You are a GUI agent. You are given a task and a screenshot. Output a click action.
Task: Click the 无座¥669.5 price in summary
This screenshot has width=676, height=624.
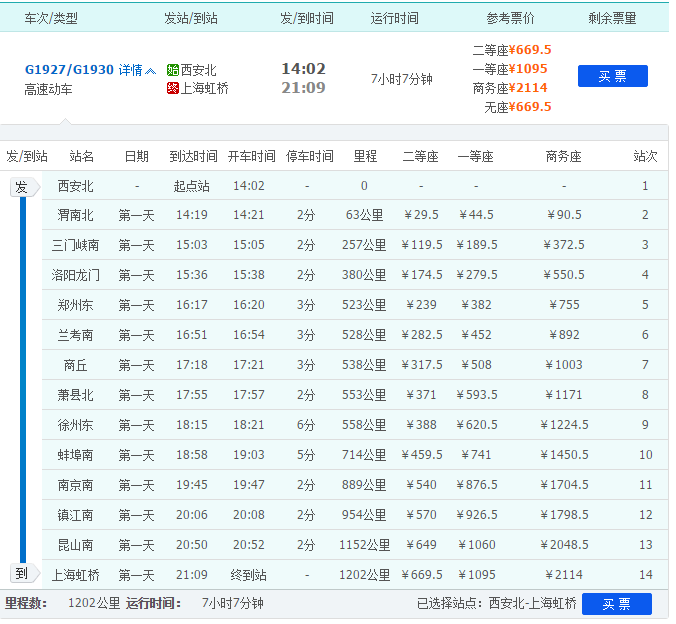[518, 107]
